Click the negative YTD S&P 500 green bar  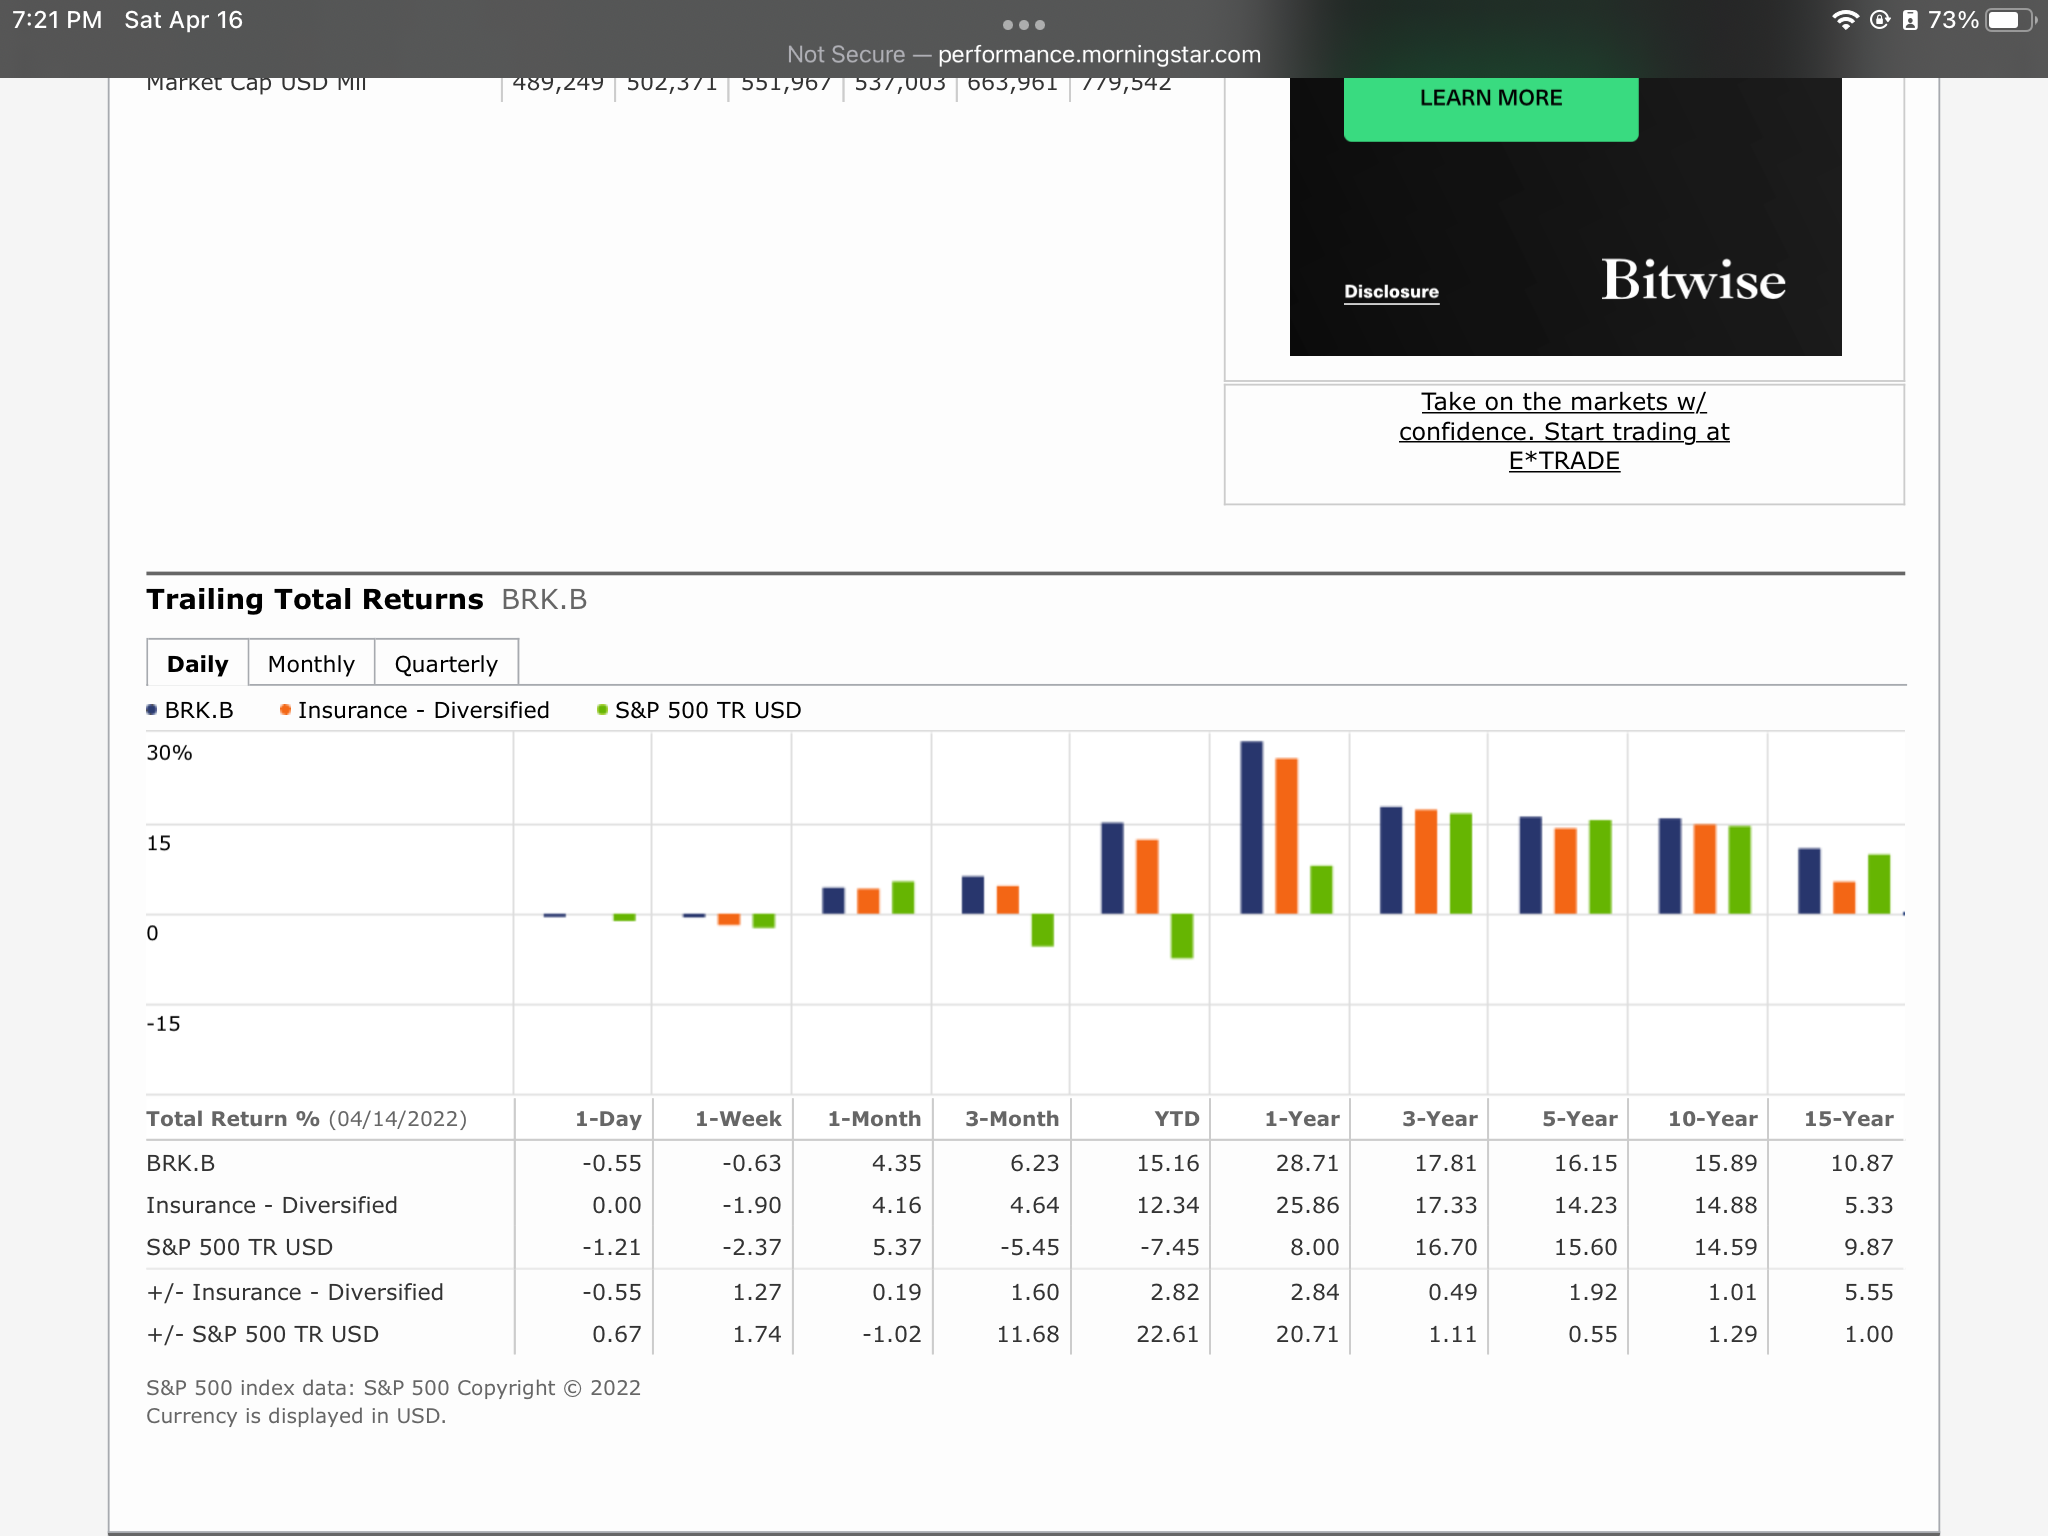click(x=1181, y=936)
